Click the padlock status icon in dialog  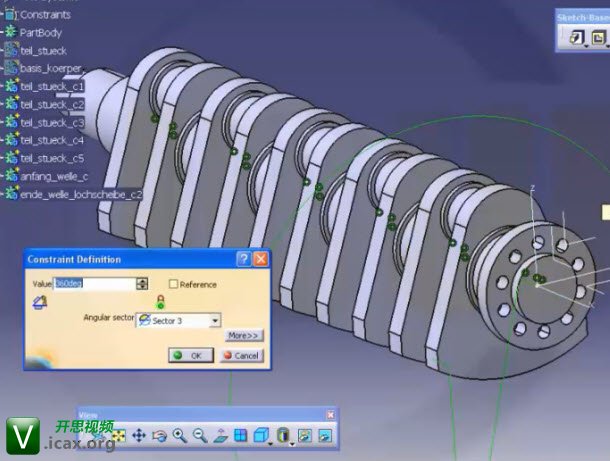tap(161, 301)
